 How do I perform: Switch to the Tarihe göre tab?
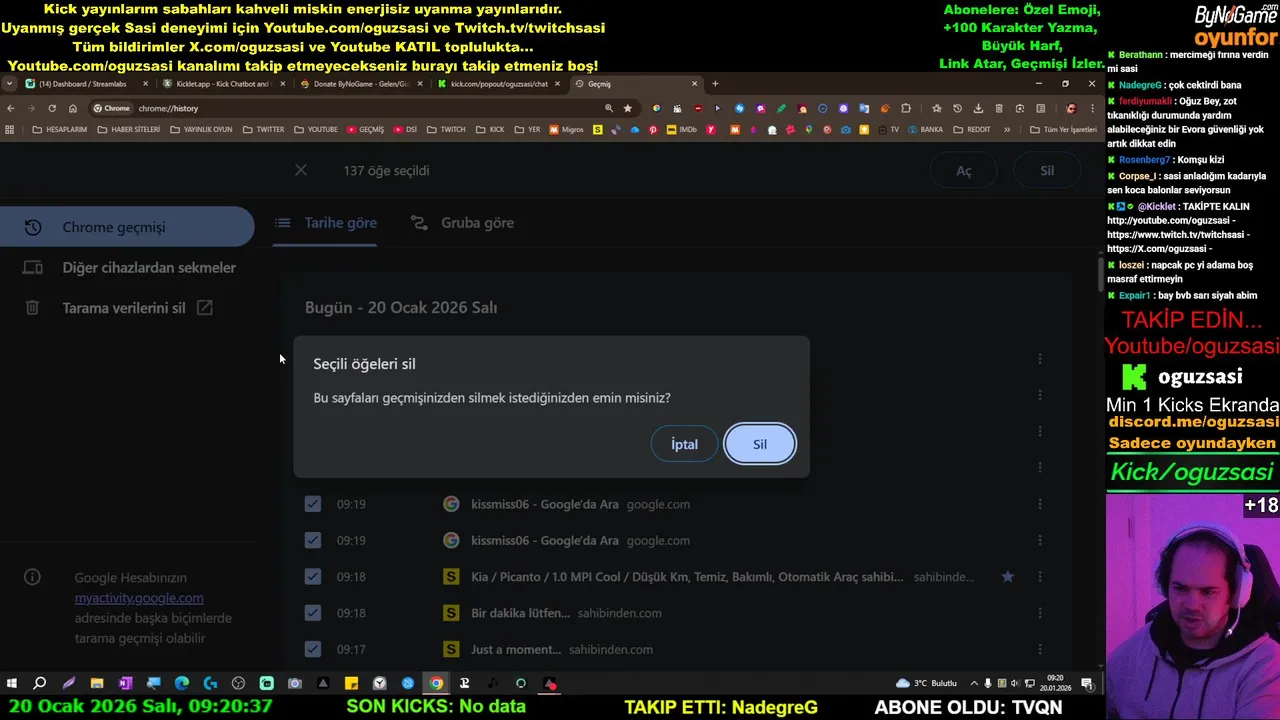click(327, 223)
